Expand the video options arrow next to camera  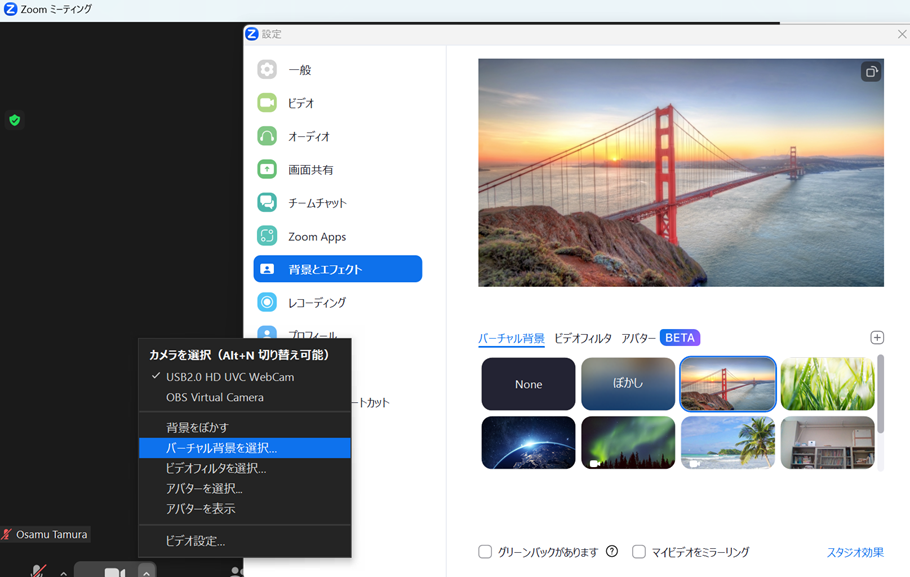[146, 572]
